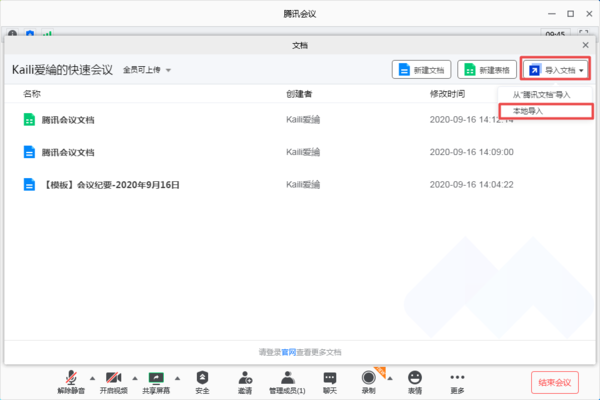The width and height of the screenshot is (600, 400).
Task: Click blue doc icon of 14:09:00 row
Action: pyautogui.click(x=29, y=152)
